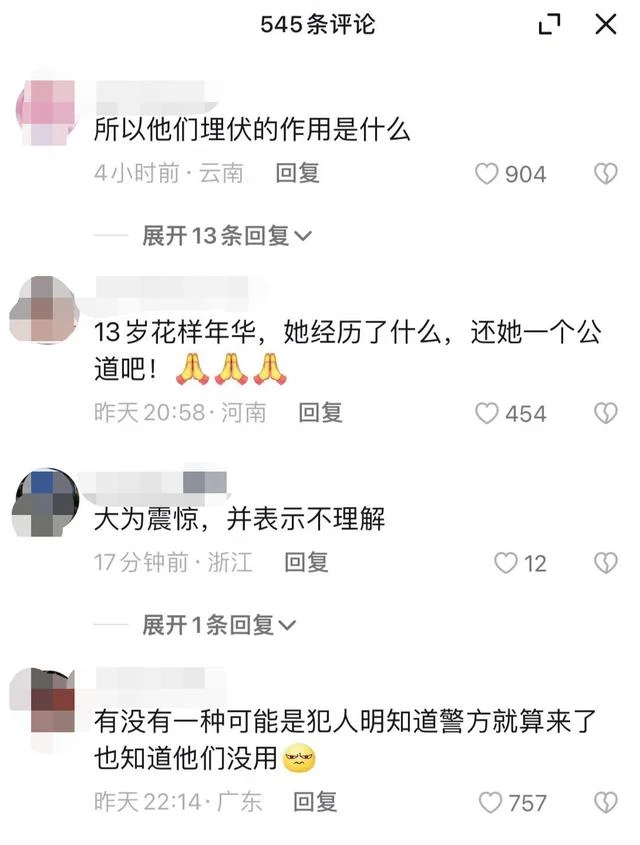640x845 pixels.
Task: Dislike the comment posted at 20:58
Action: (606, 413)
